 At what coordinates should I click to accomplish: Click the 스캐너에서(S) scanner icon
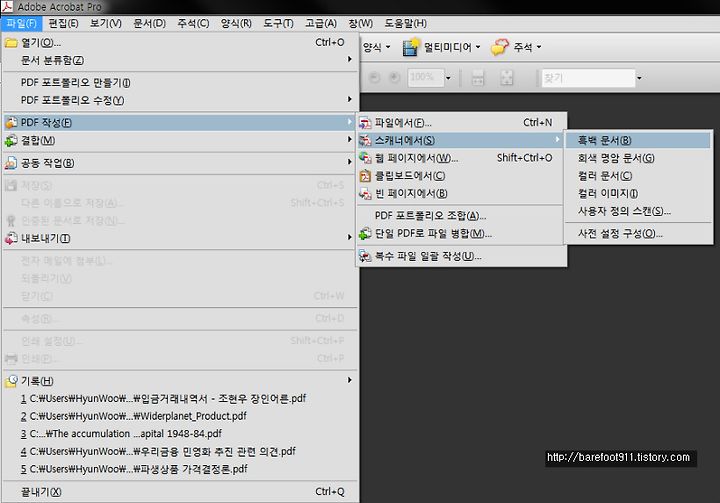pyautogui.click(x=366, y=141)
